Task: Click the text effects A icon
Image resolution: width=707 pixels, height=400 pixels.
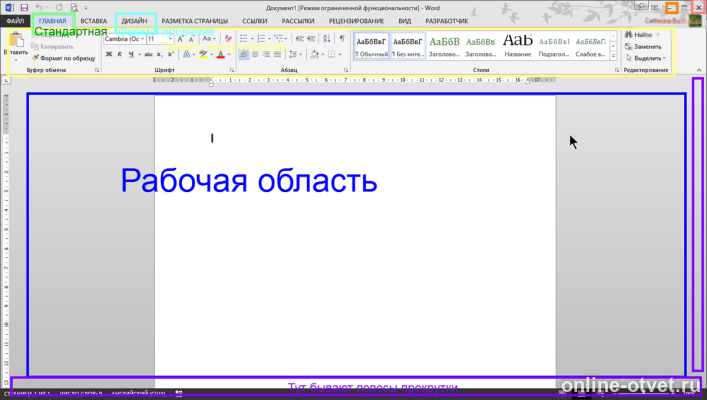Action: (x=186, y=55)
